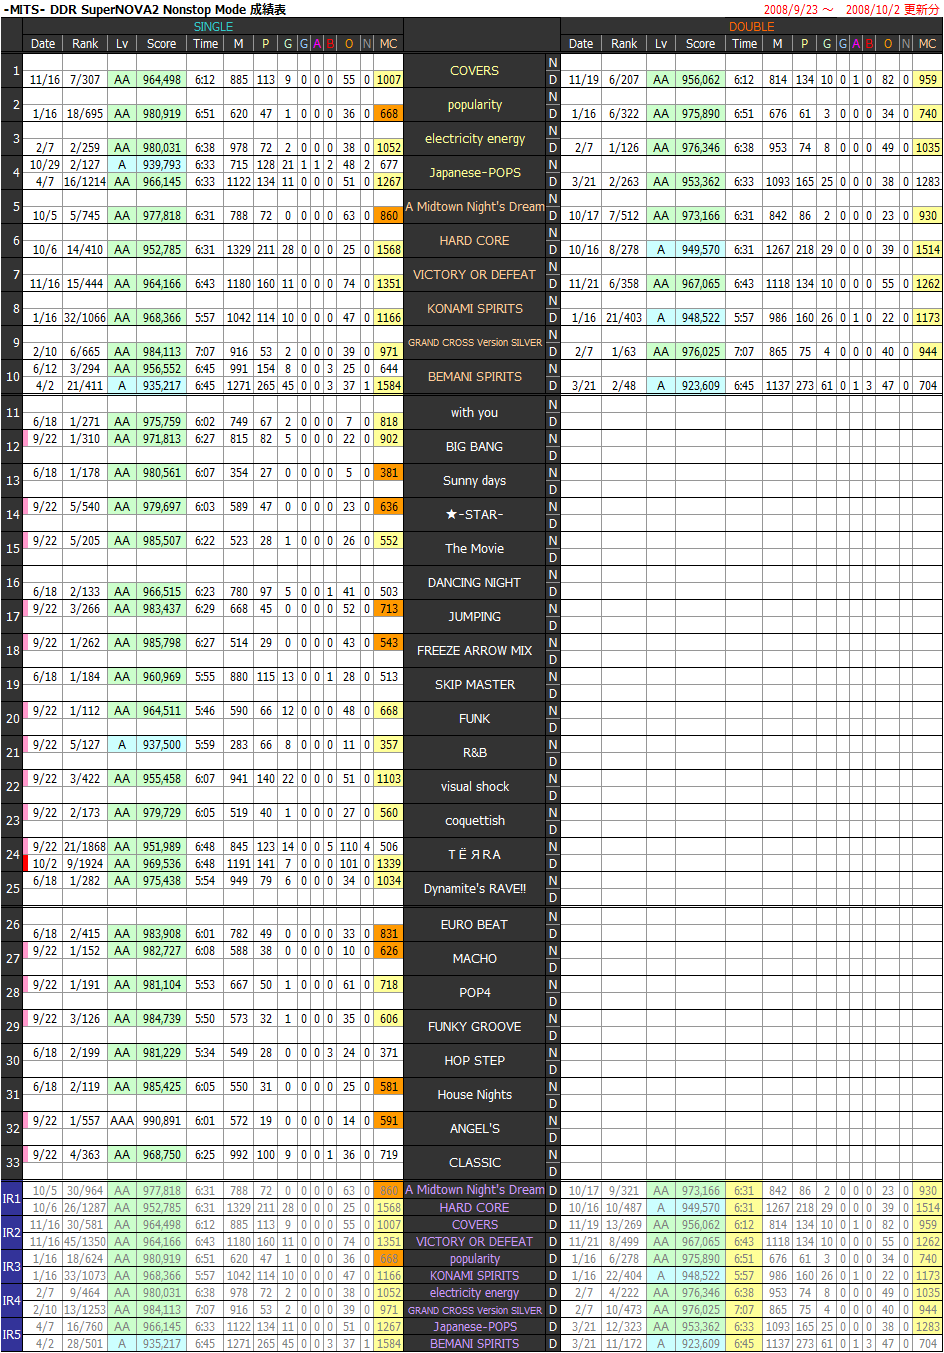Select the DOUBLE section header

pos(751,27)
